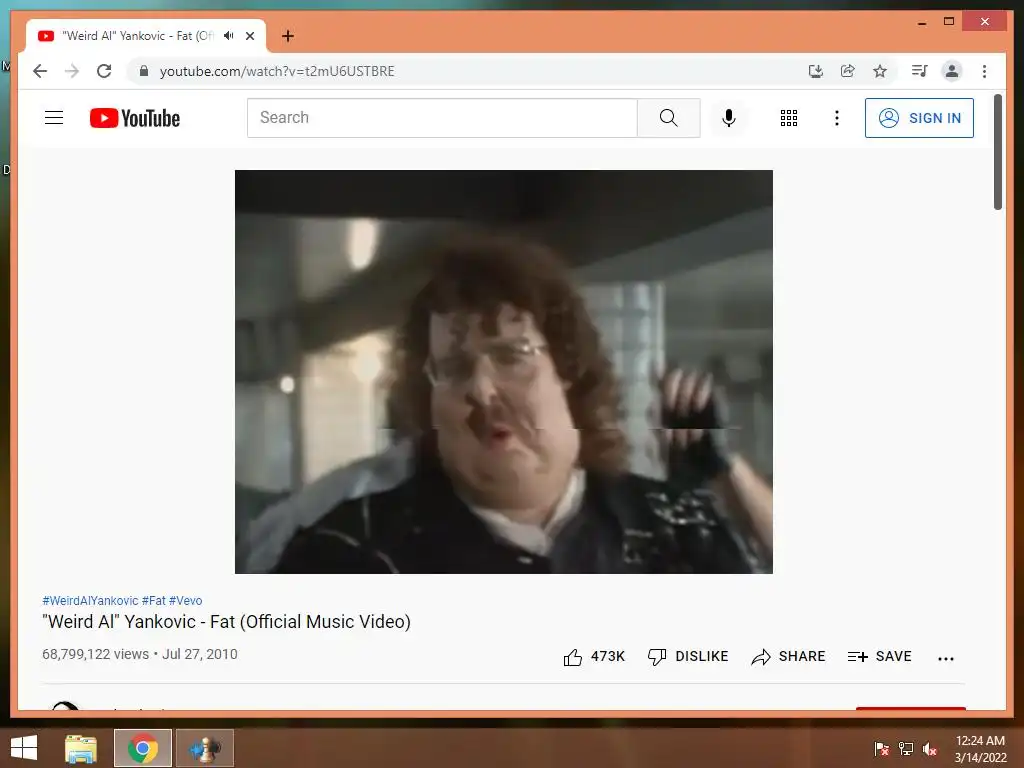
Task: Click the 68,799,122 views text
Action: [95, 654]
